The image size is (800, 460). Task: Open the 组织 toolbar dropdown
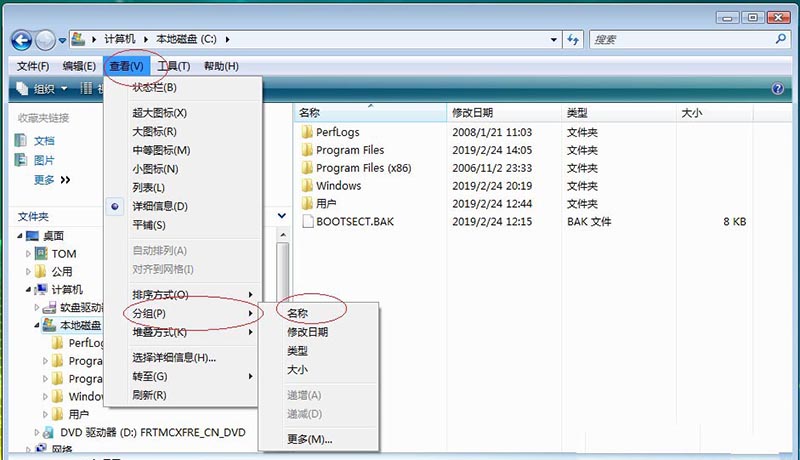click(42, 89)
